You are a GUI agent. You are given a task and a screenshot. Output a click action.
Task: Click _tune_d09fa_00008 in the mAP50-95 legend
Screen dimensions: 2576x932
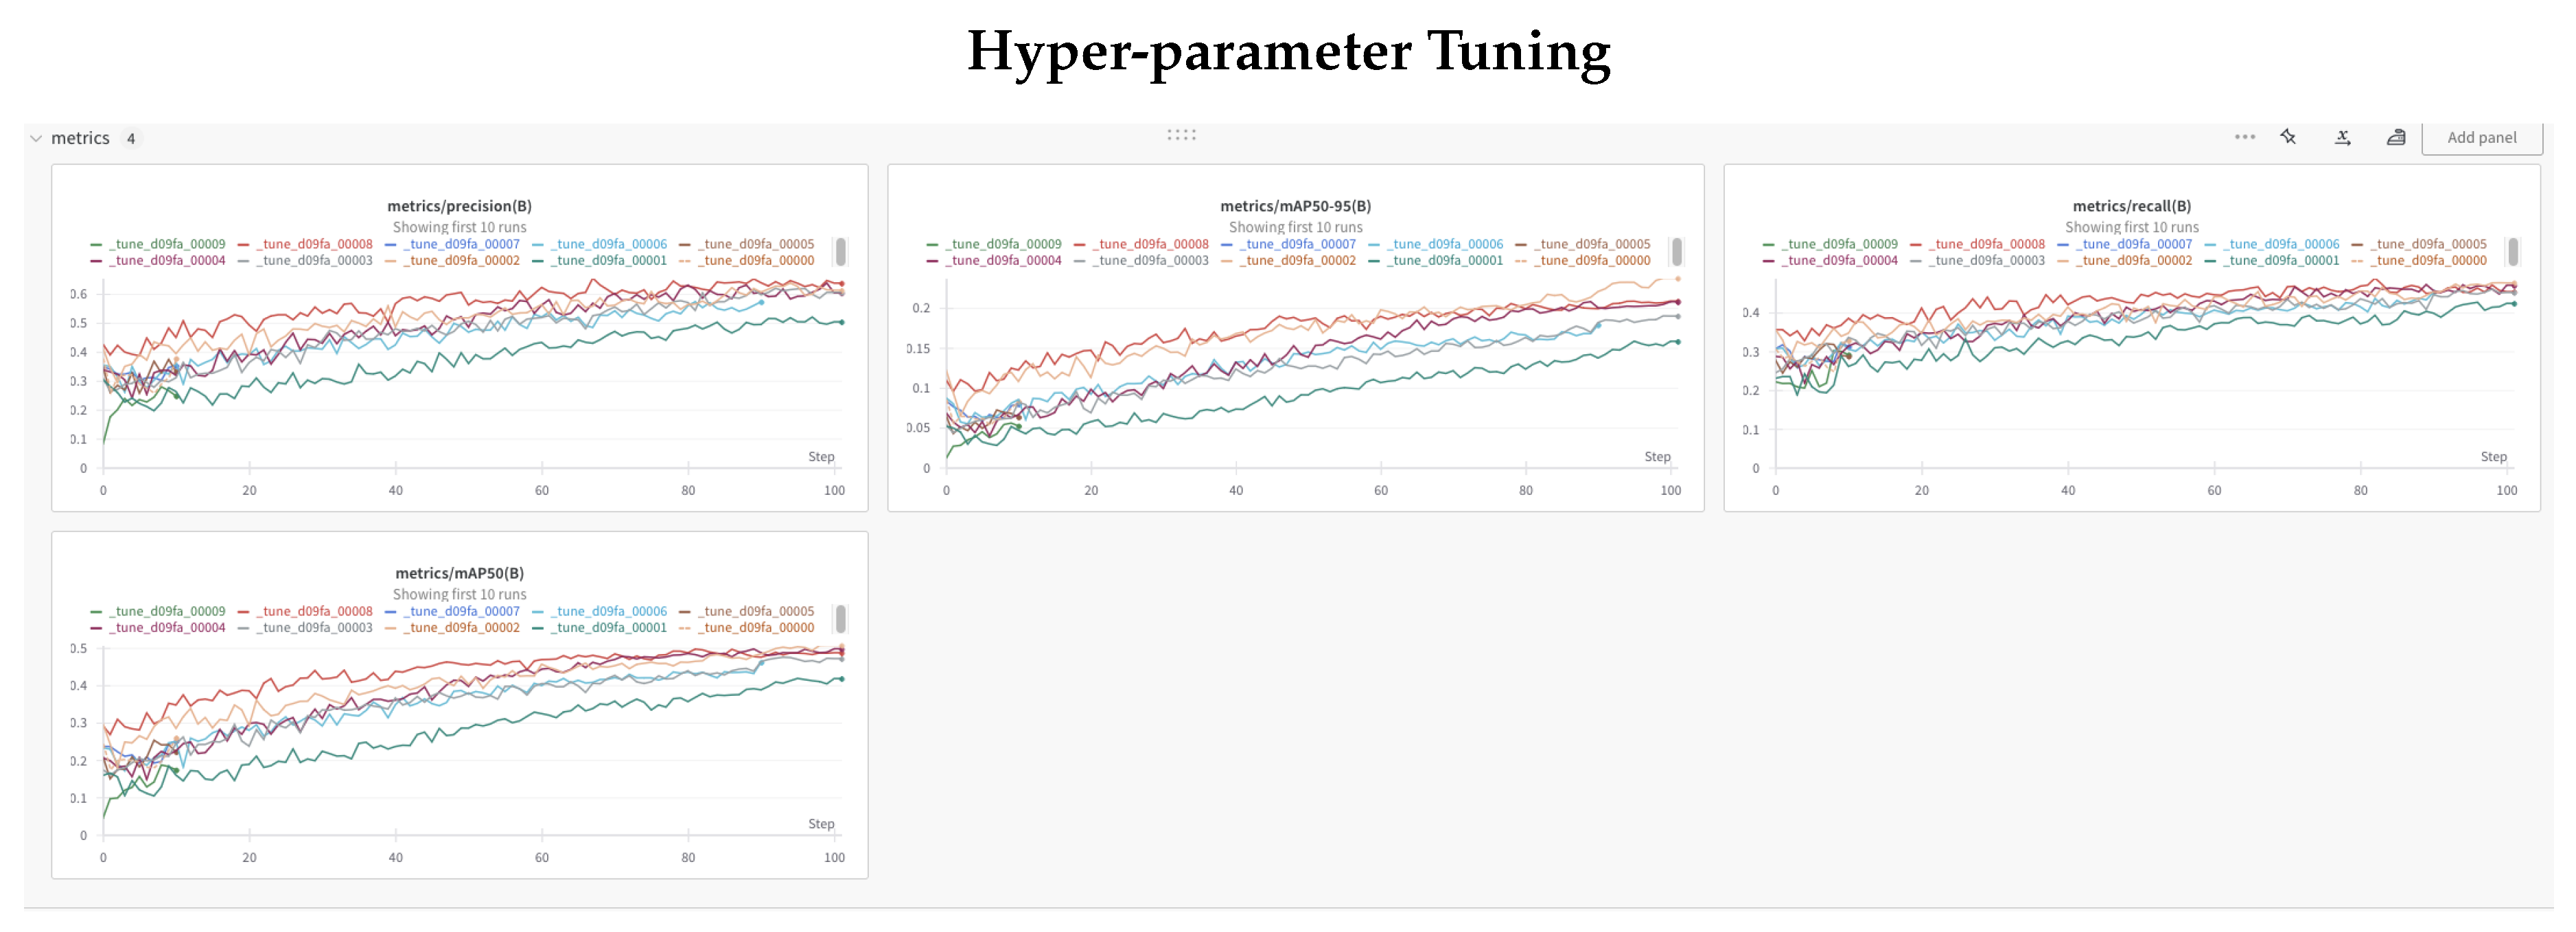pyautogui.click(x=1151, y=244)
